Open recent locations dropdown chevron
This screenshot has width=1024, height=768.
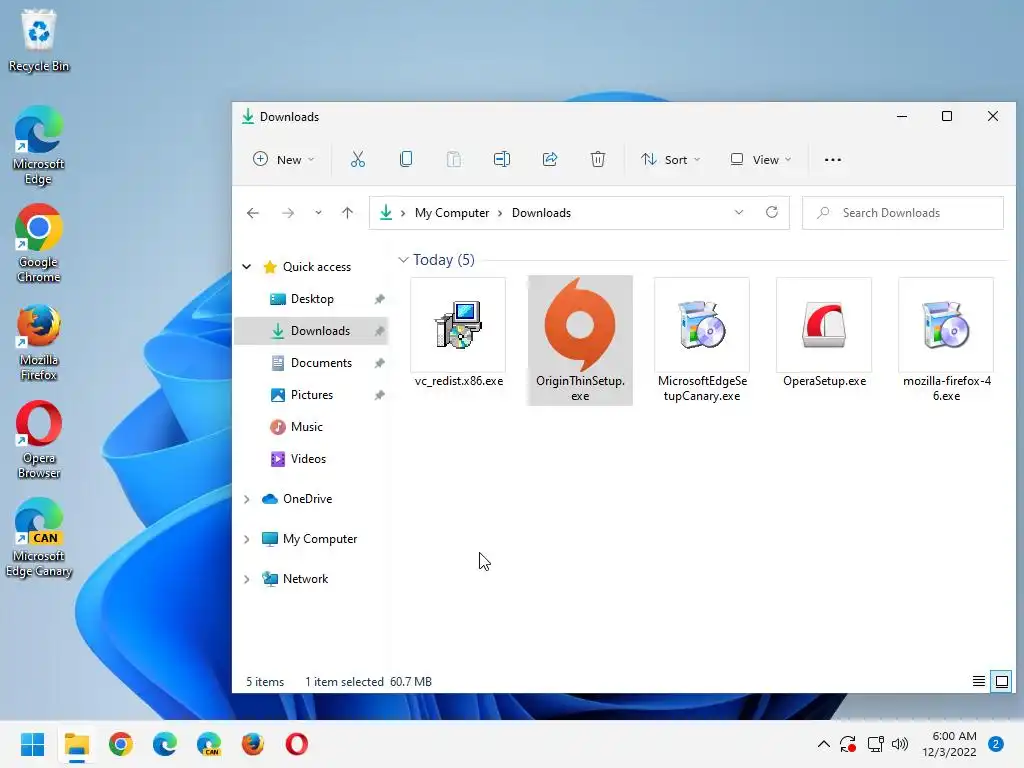[x=318, y=213]
